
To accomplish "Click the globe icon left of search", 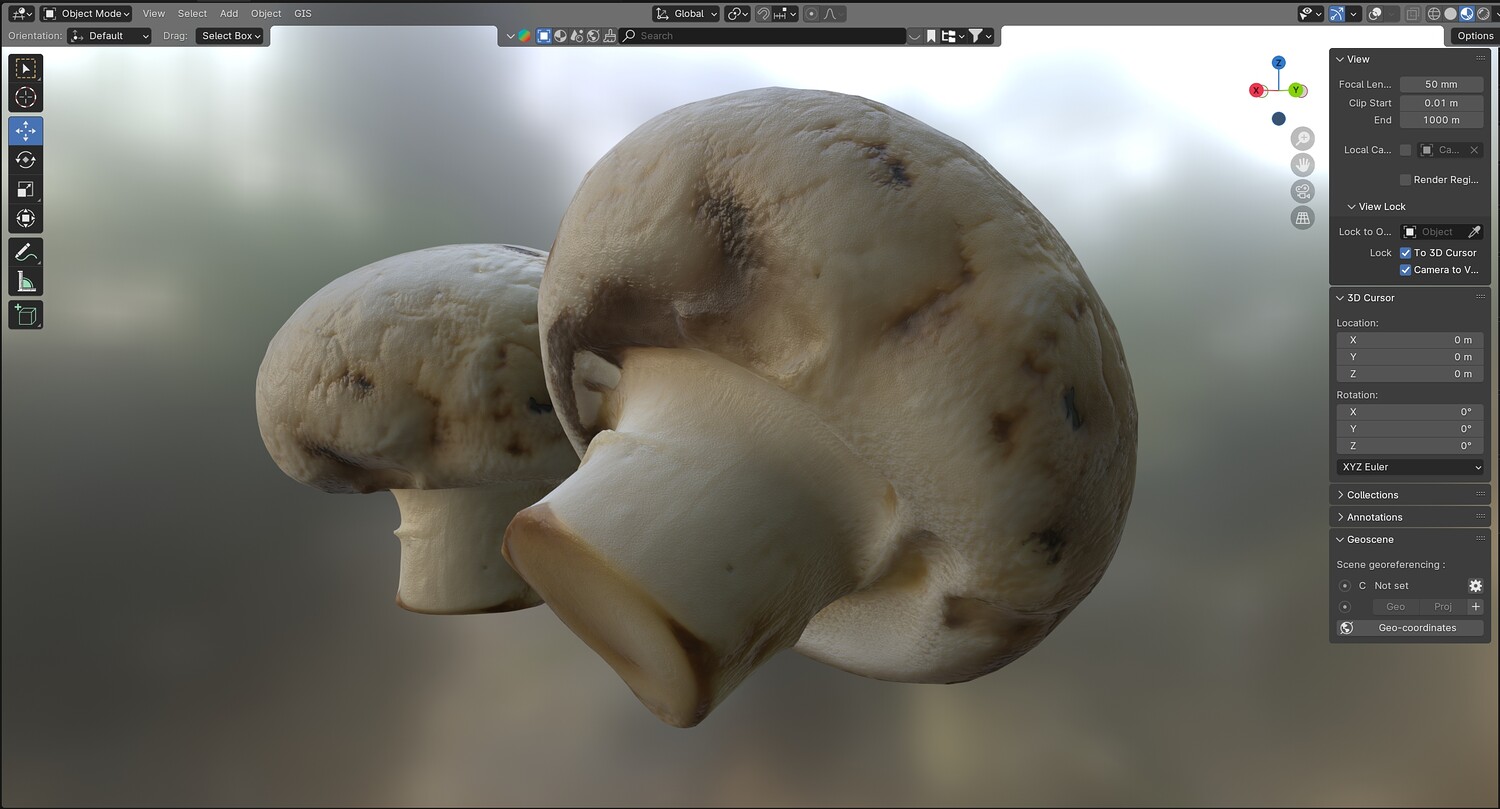I will [x=593, y=36].
